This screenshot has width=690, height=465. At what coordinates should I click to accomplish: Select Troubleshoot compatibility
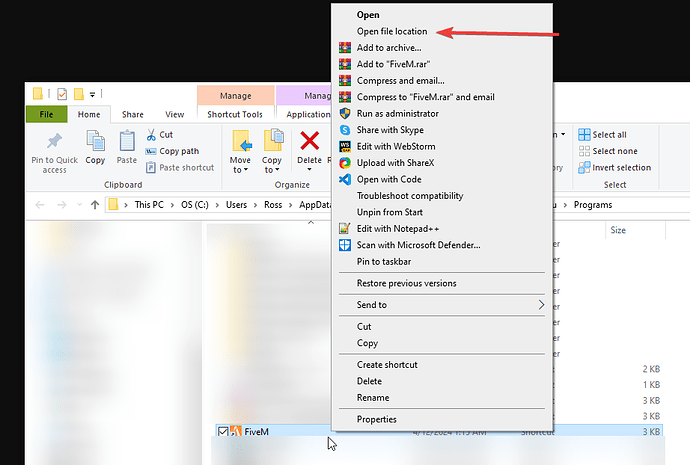tap(410, 196)
